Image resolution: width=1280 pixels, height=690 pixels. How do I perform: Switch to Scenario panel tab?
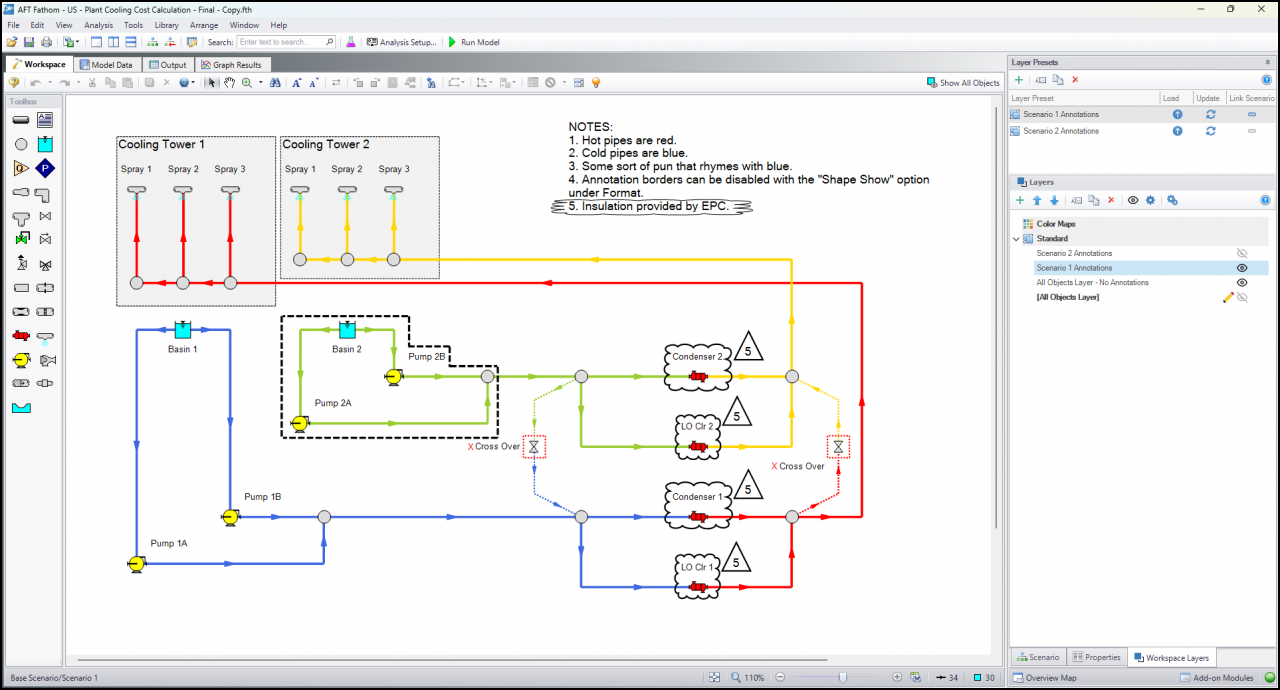(1037, 657)
